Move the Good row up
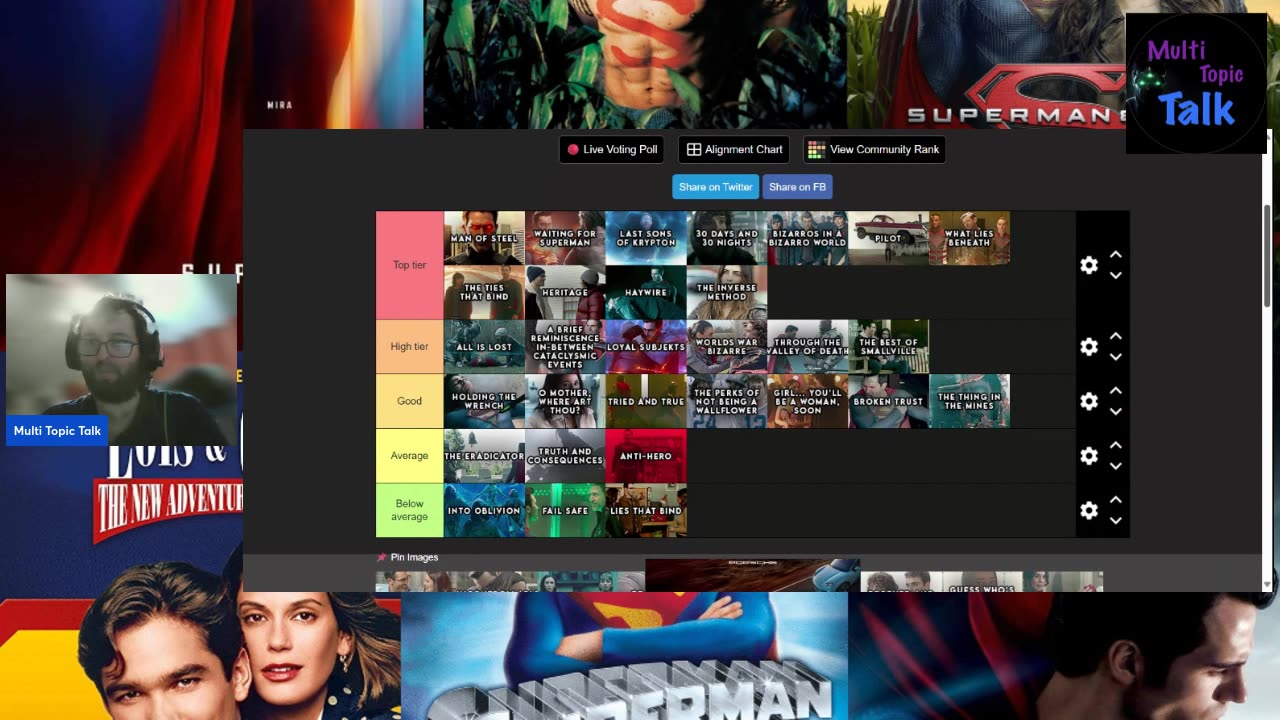 pyautogui.click(x=1116, y=391)
